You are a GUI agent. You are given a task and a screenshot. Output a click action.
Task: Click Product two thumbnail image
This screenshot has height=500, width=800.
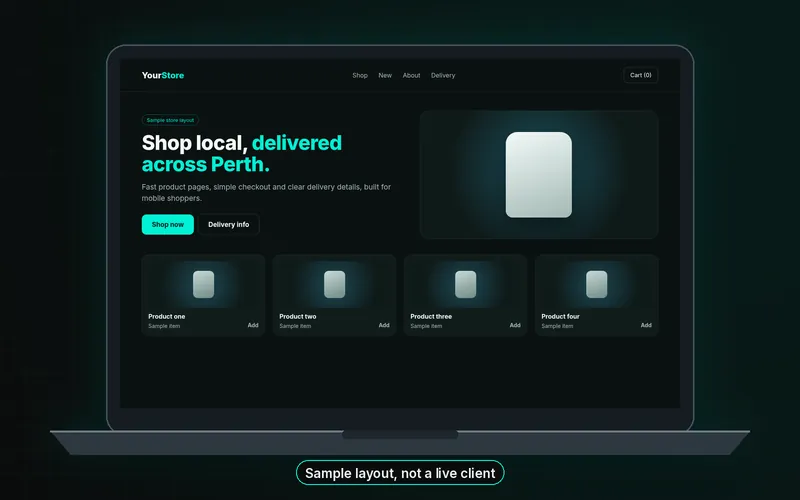[x=334, y=284]
